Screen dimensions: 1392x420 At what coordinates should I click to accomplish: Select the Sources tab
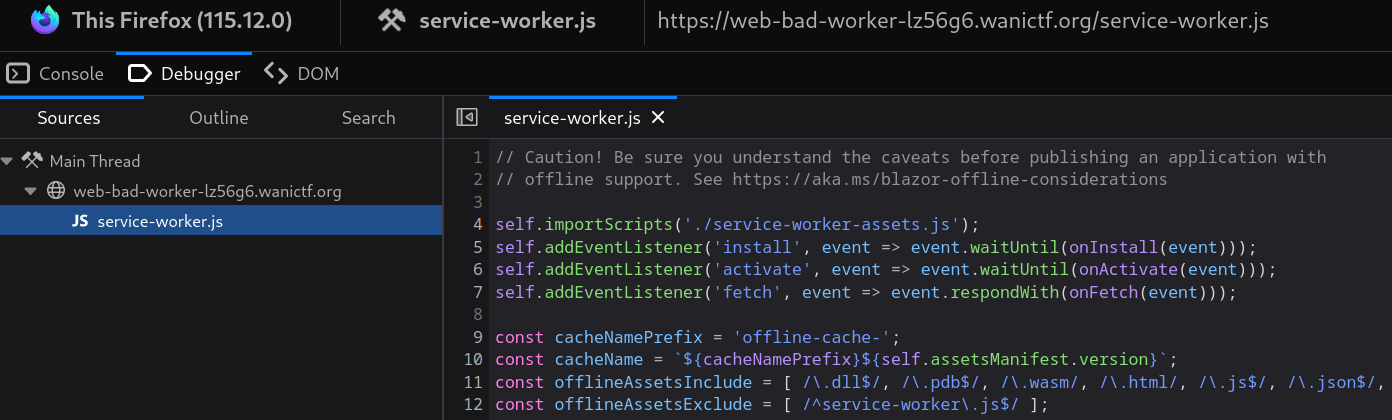coord(69,118)
